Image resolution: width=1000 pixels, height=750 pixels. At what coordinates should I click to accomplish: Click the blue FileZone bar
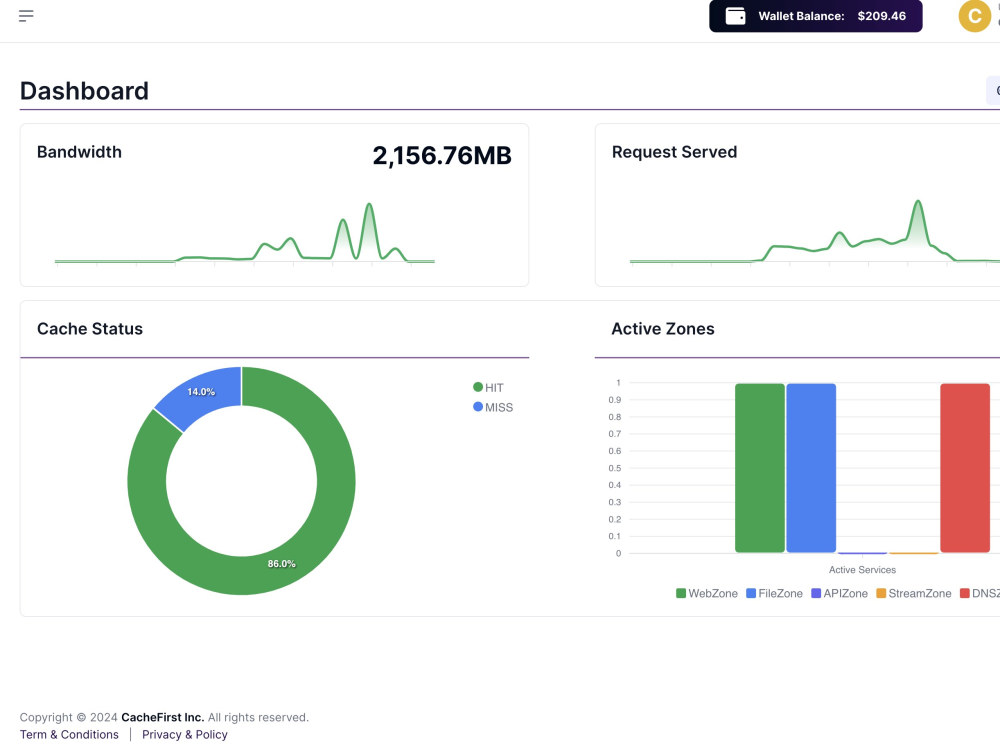[811, 467]
